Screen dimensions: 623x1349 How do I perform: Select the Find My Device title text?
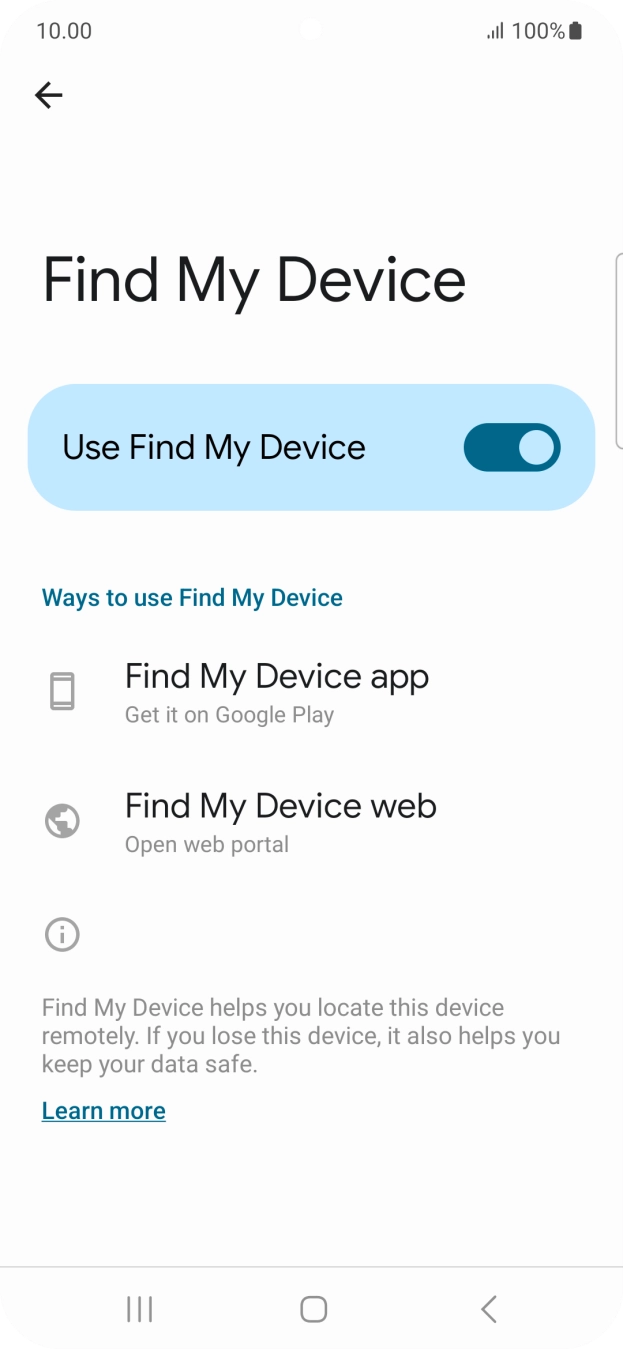click(254, 280)
